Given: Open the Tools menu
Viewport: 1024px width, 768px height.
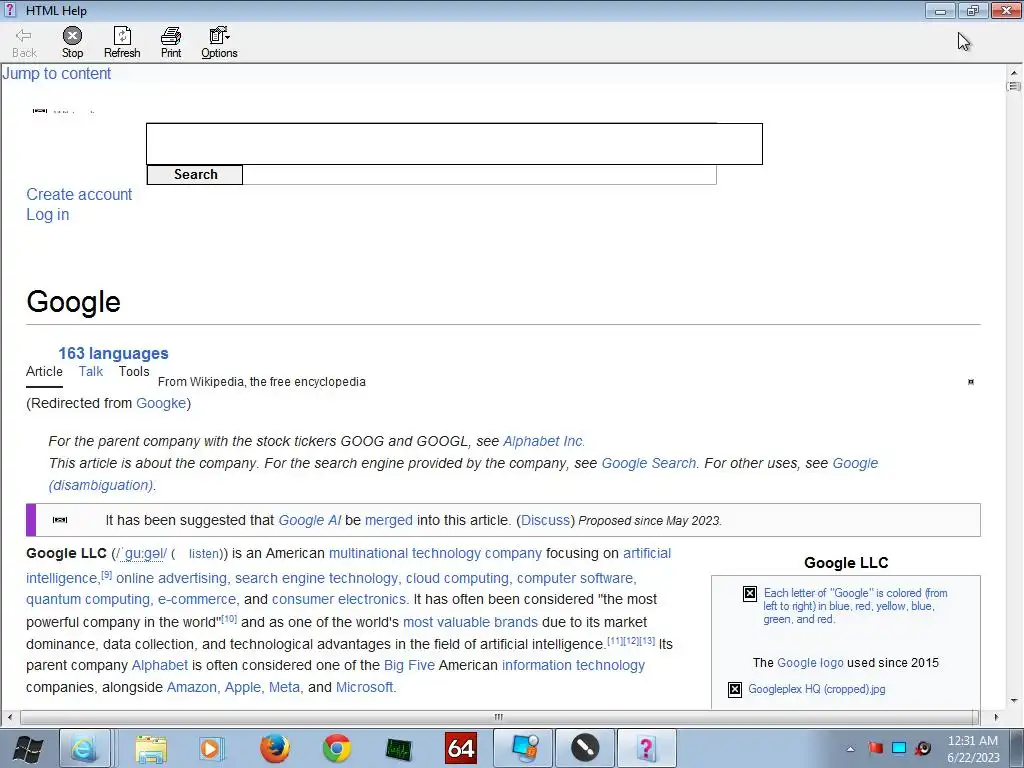Looking at the screenshot, I should point(134,372).
